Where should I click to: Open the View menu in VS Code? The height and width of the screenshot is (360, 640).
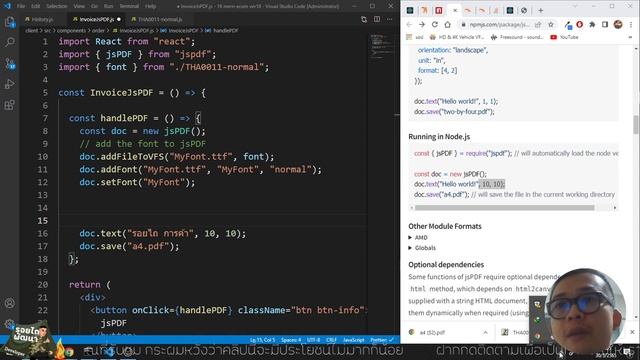pos(79,6)
